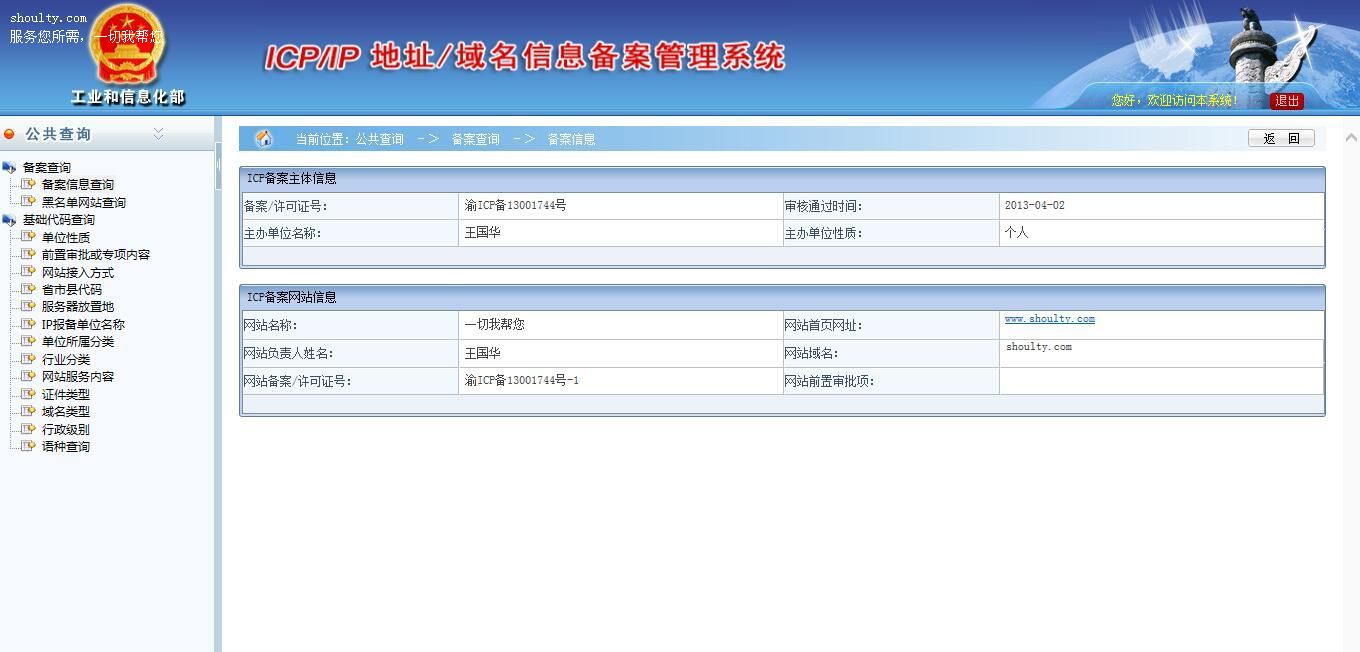
Task: Click the national emblem logo in header
Action: point(127,47)
